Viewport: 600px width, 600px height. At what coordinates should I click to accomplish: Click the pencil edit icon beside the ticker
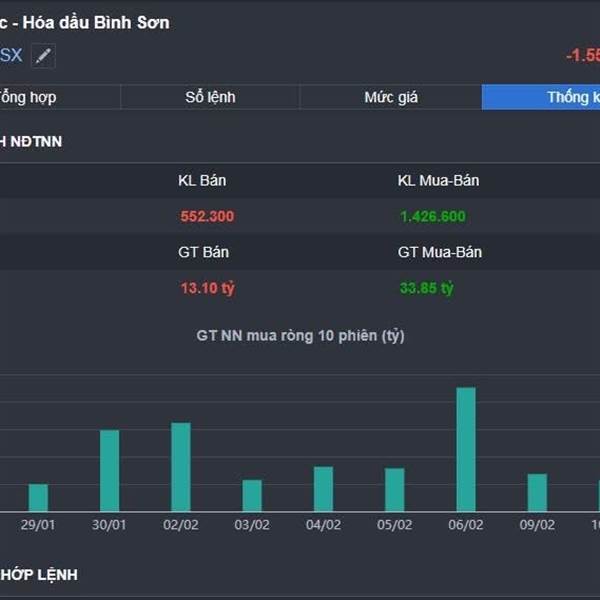click(x=42, y=56)
